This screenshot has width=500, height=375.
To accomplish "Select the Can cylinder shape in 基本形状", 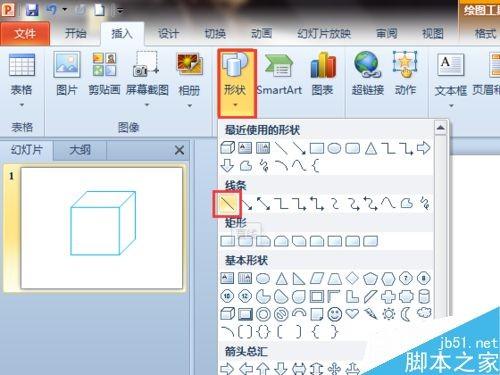I will (424, 296).
